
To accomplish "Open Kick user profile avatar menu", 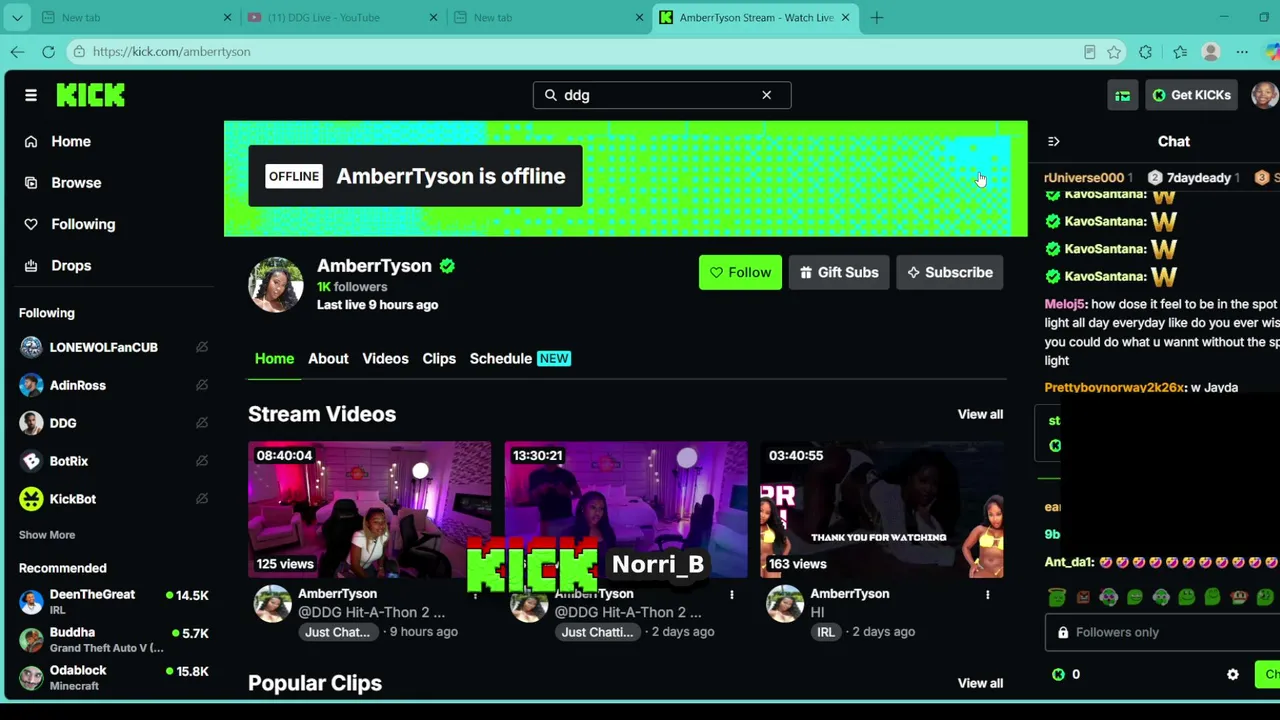I will (x=1265, y=95).
